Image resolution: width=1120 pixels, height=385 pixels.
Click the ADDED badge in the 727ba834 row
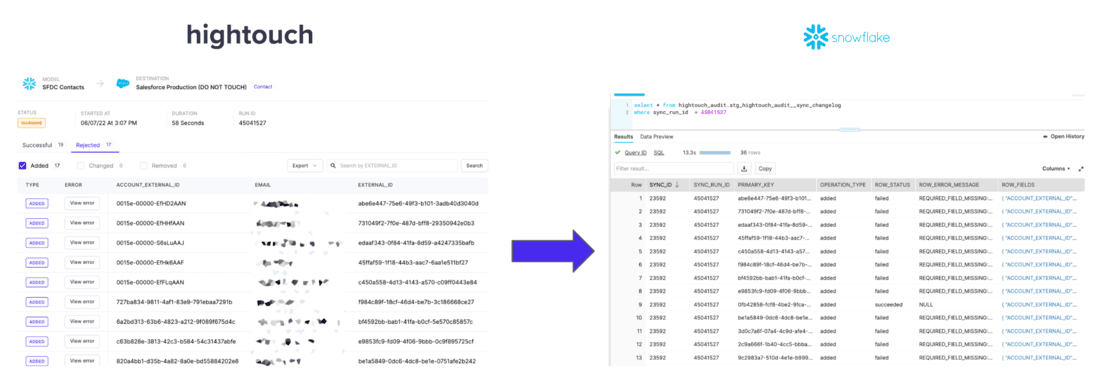36,302
